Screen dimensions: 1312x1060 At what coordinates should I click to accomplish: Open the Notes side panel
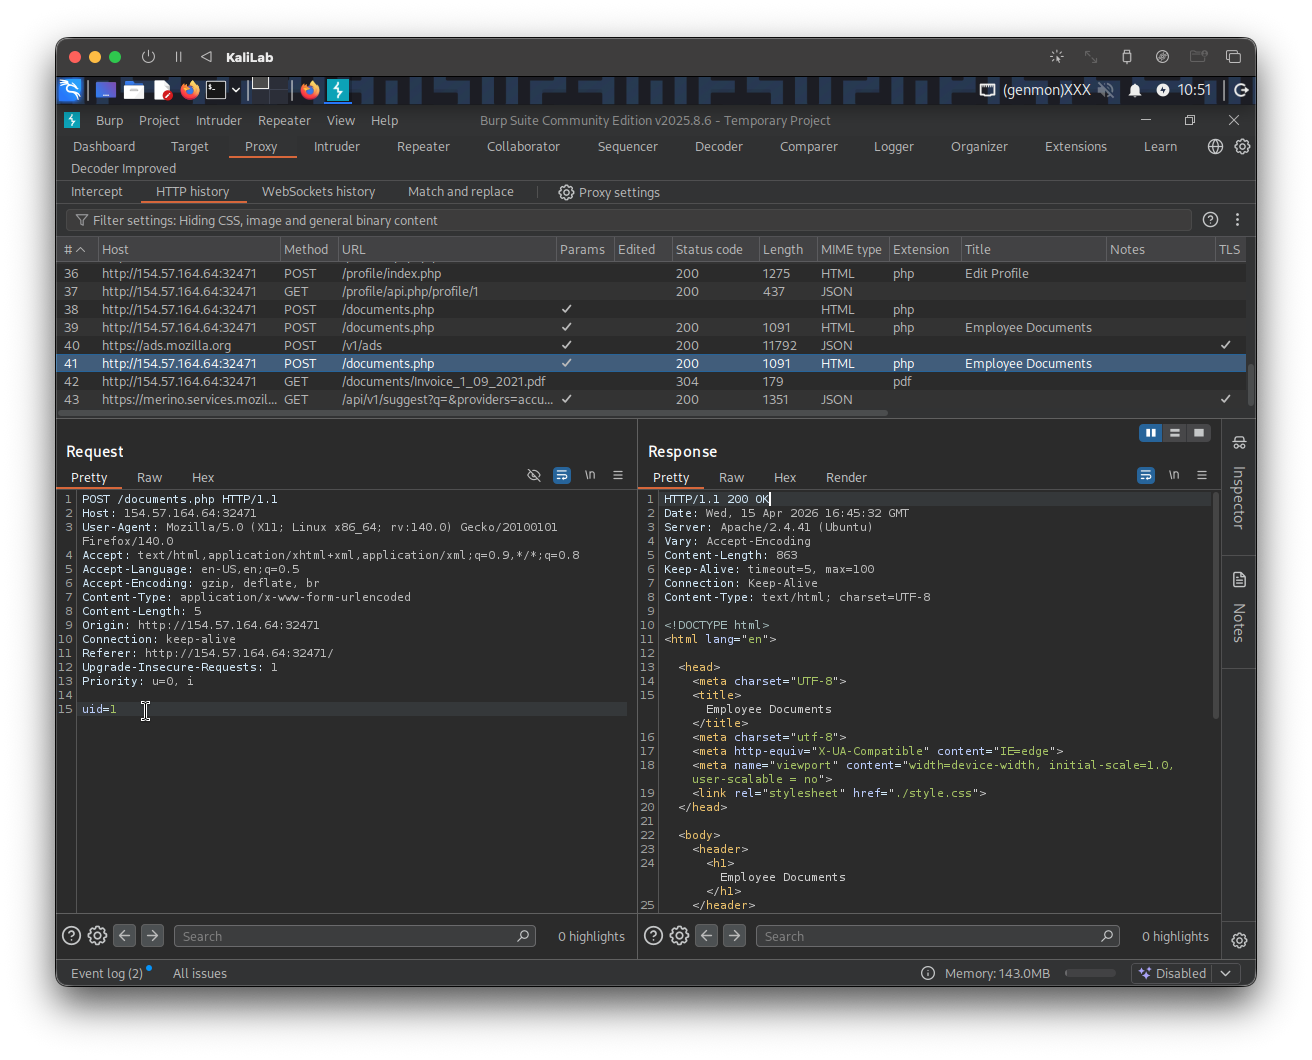[x=1238, y=610]
